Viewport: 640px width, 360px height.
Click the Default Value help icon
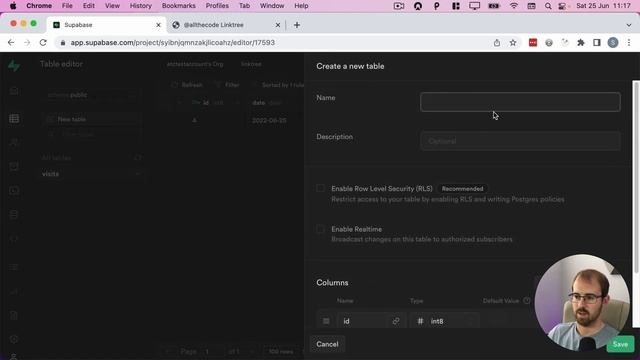527,301
